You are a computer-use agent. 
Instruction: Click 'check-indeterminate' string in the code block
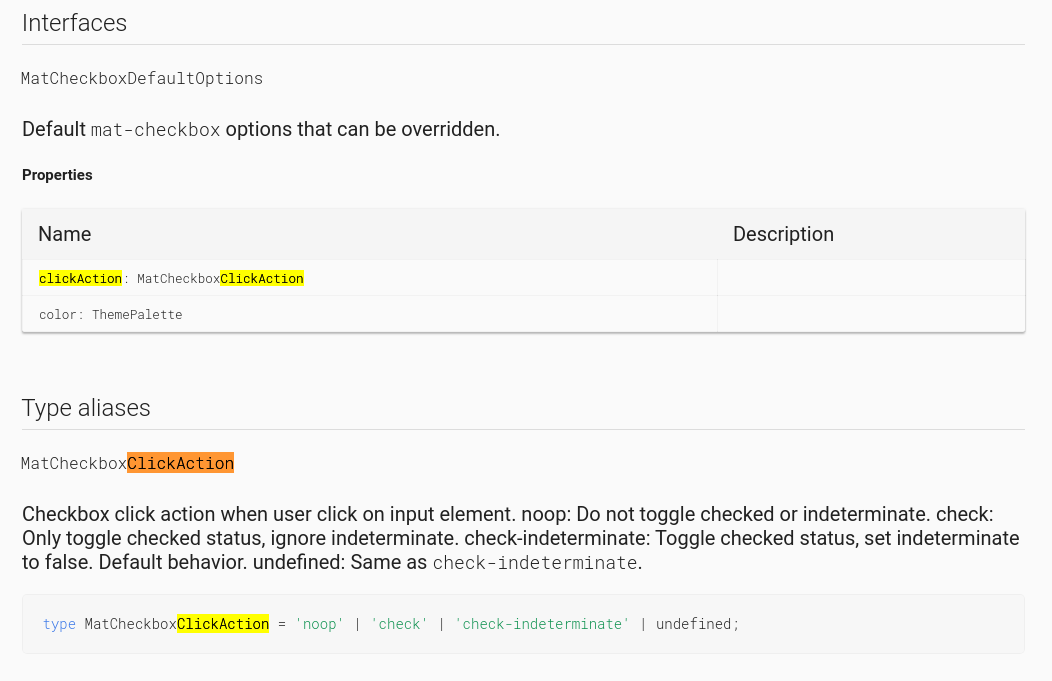pyautogui.click(x=541, y=624)
